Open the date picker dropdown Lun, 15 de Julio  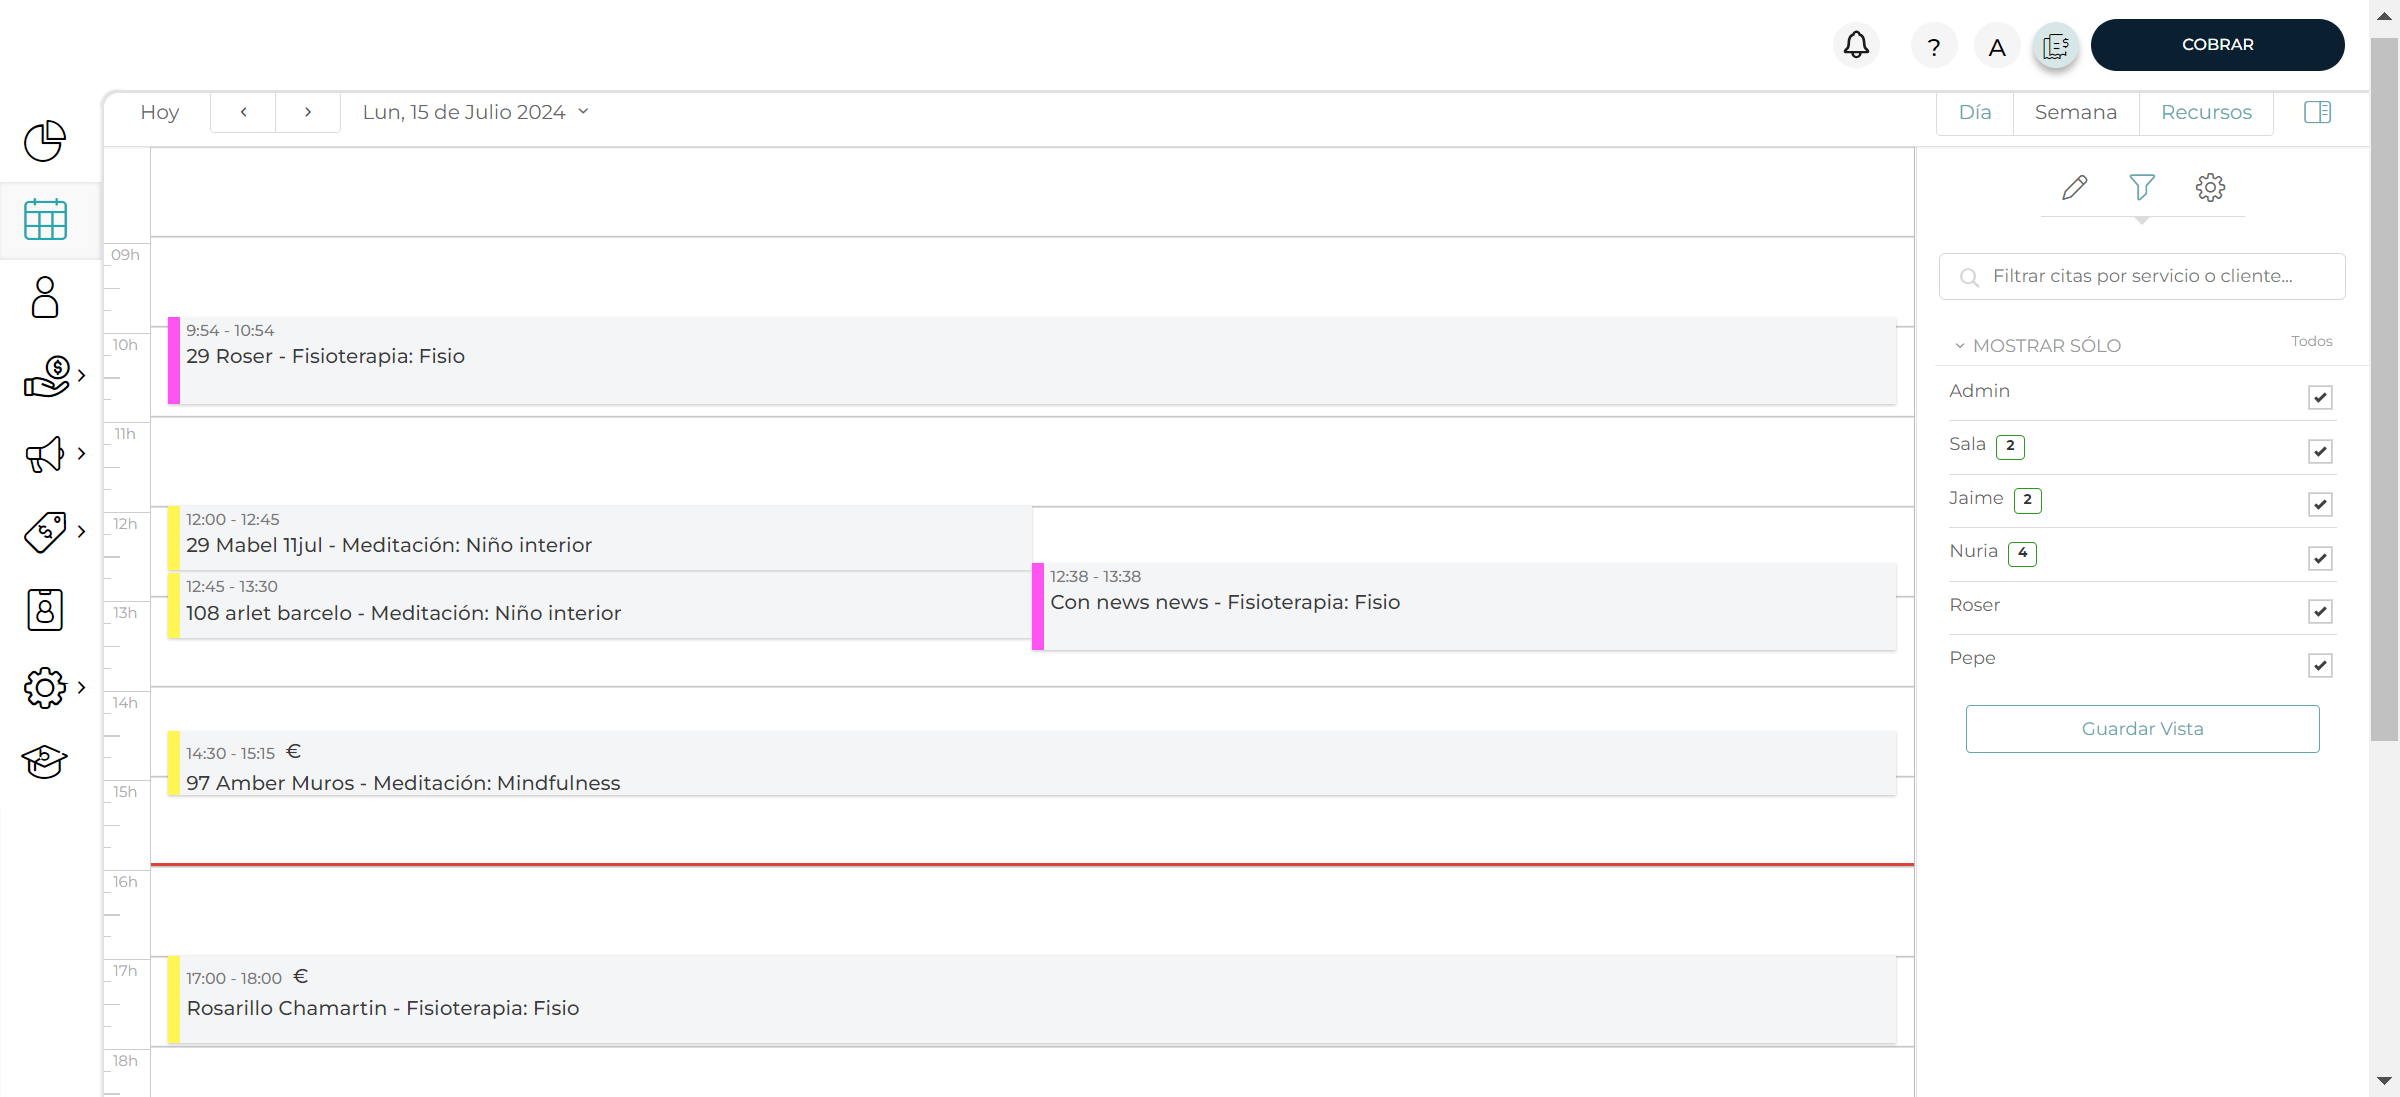476,112
